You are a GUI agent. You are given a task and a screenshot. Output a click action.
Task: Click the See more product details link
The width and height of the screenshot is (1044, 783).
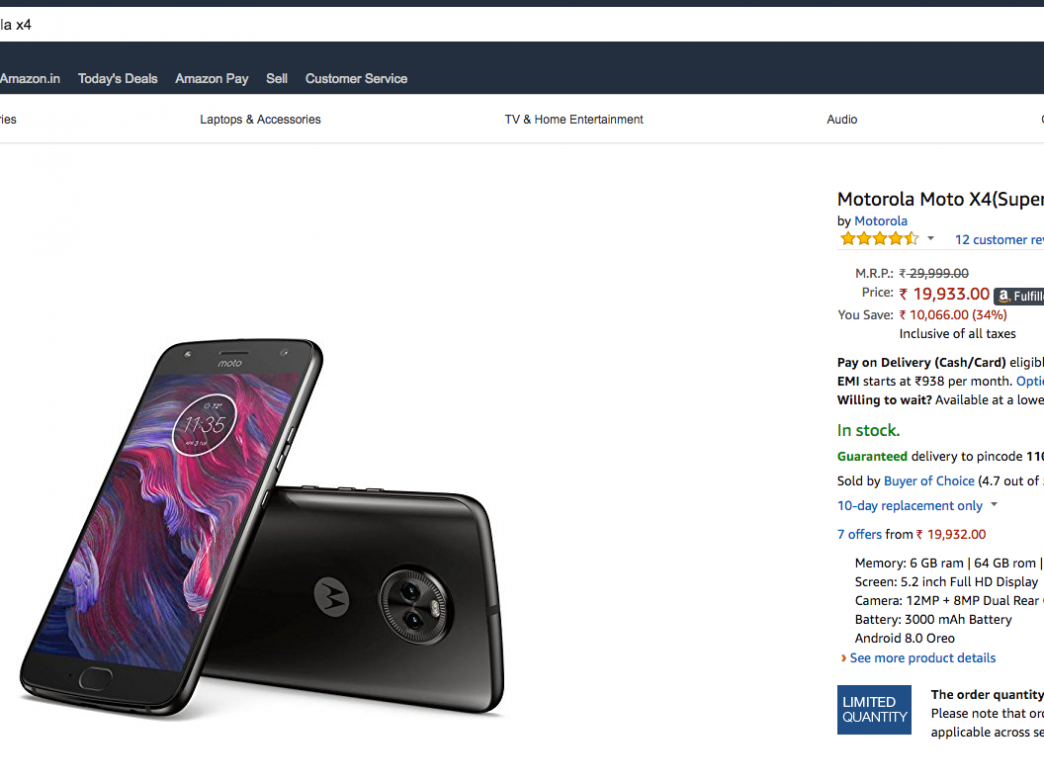922,658
